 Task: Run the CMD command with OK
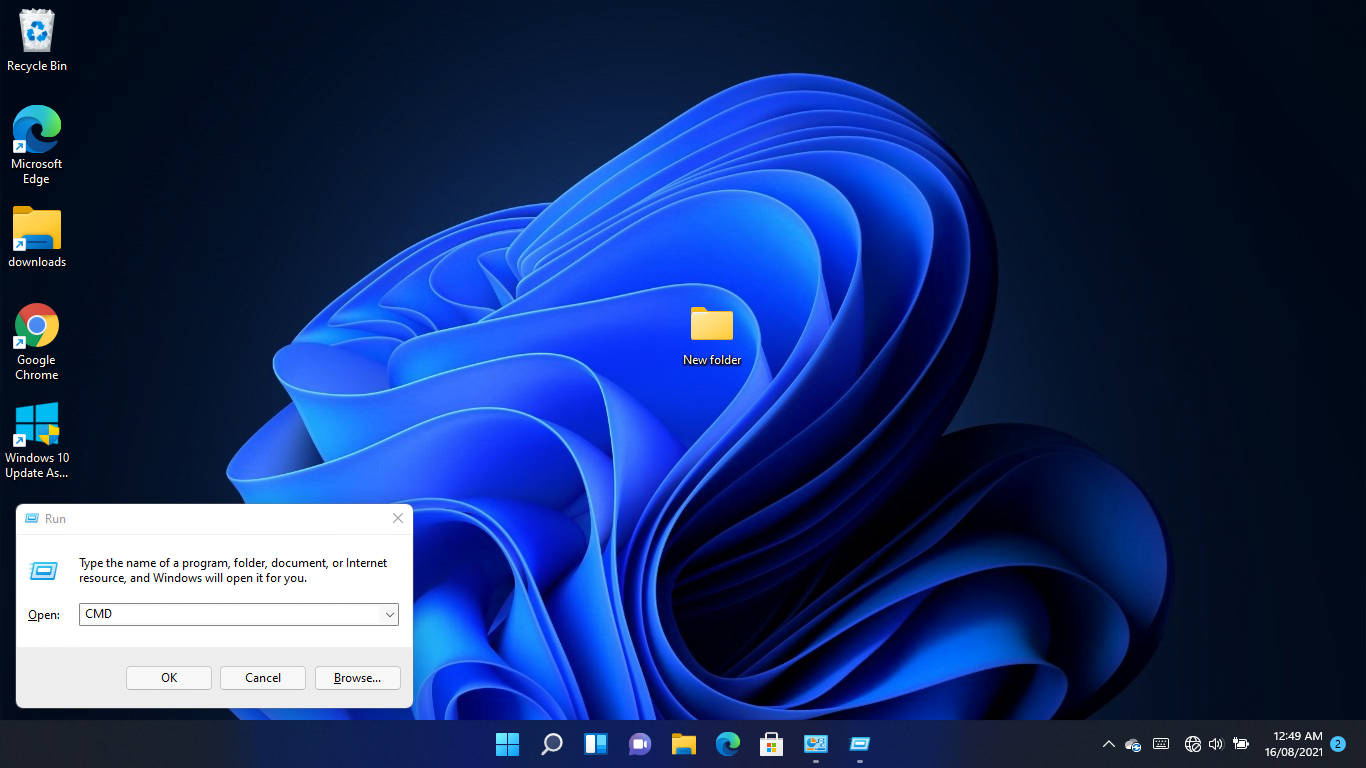click(x=168, y=677)
